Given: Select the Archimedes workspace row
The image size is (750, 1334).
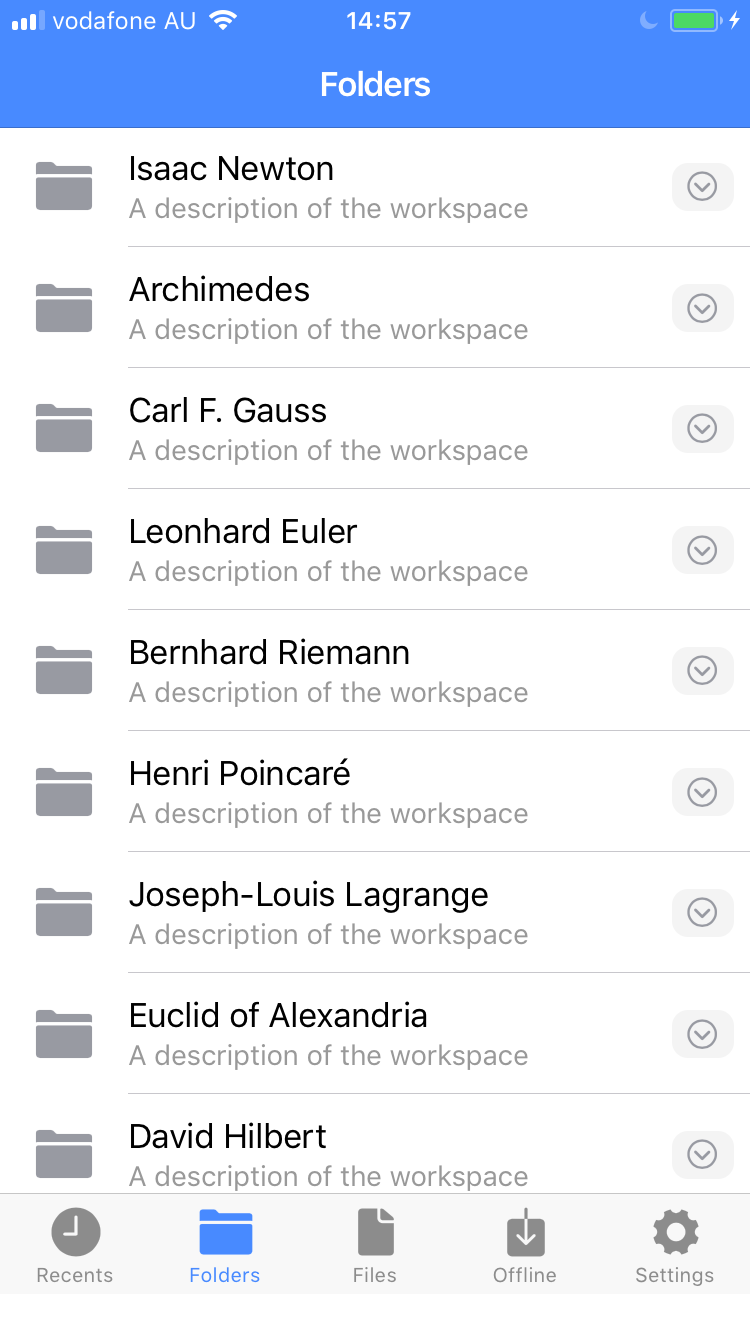Looking at the screenshot, I should tap(300, 307).
